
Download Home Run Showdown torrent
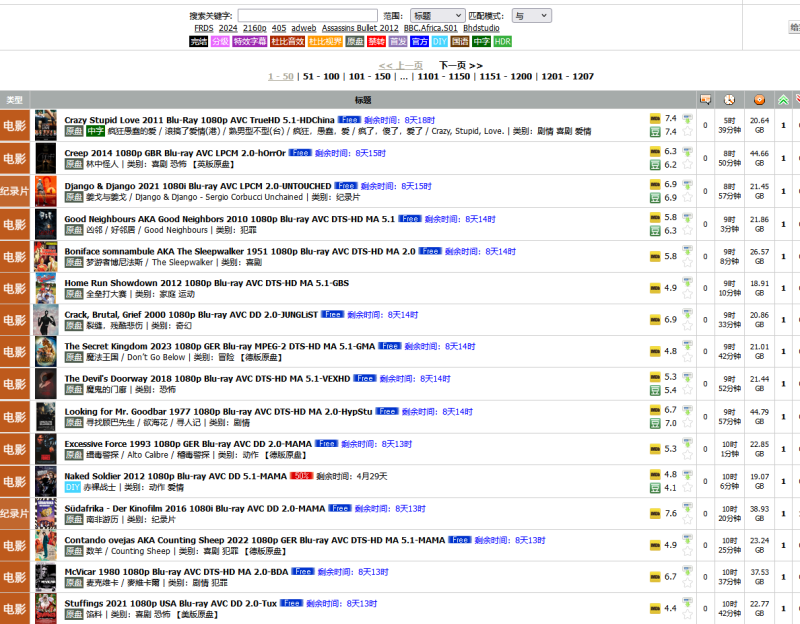pyautogui.click(x=688, y=282)
